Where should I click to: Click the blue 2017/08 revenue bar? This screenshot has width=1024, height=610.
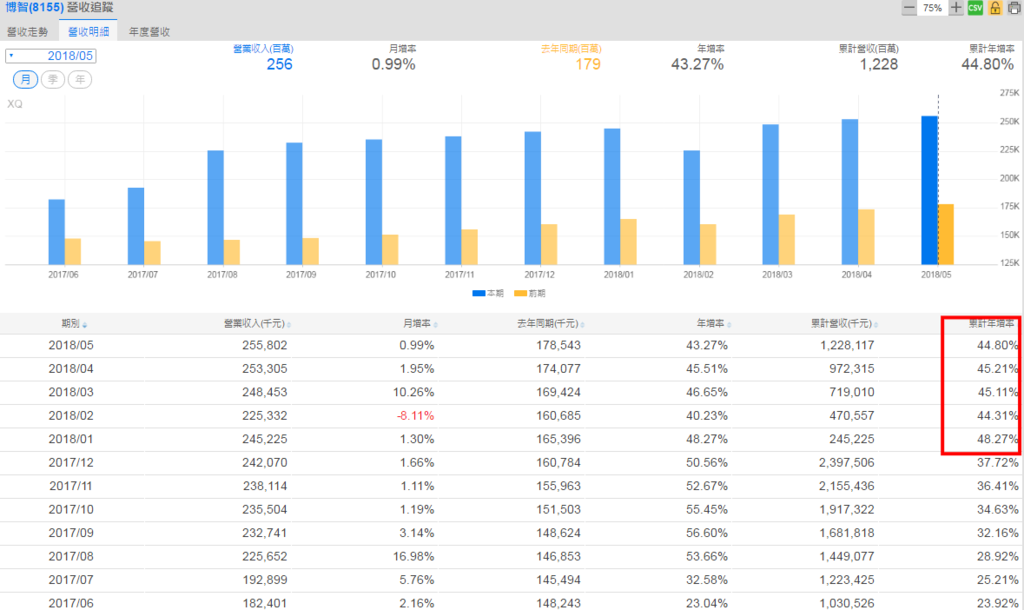[x=216, y=208]
